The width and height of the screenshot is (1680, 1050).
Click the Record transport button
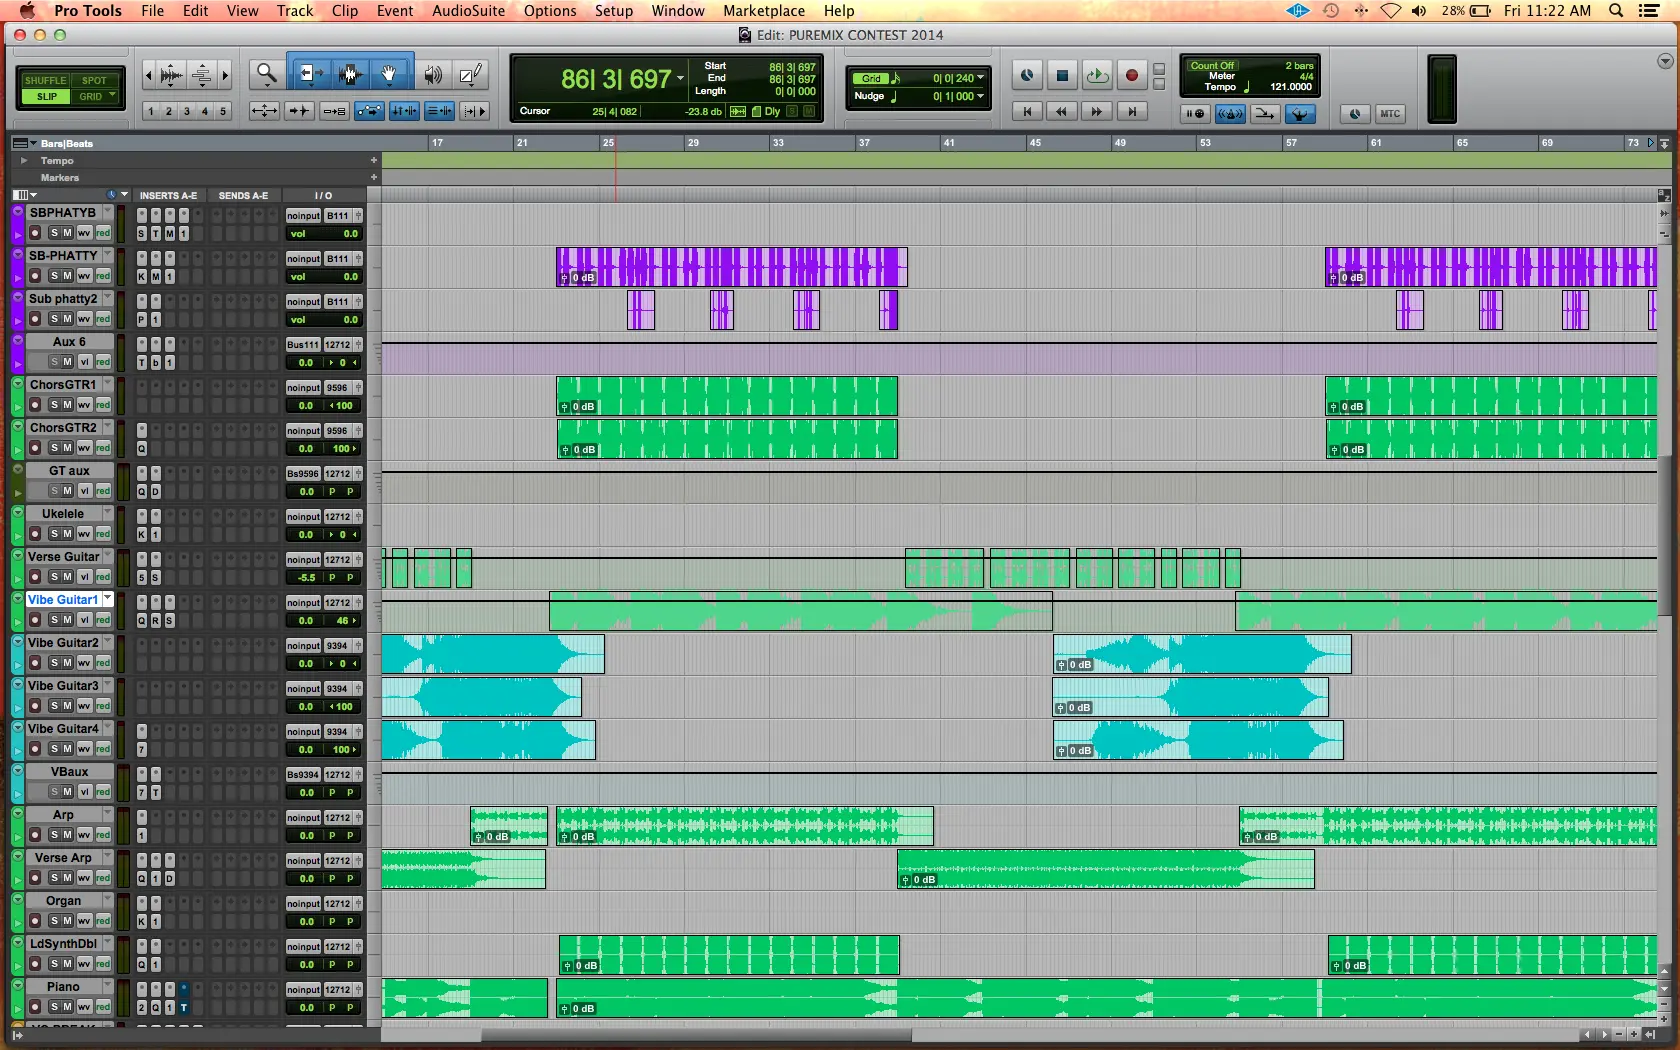click(x=1131, y=75)
